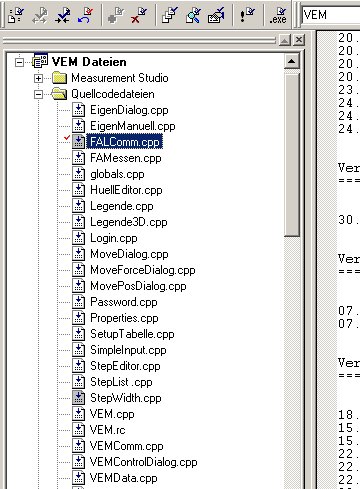The width and height of the screenshot is (360, 489).
Task: Select HuellEditor.cpp in the file tree
Action: (126, 190)
